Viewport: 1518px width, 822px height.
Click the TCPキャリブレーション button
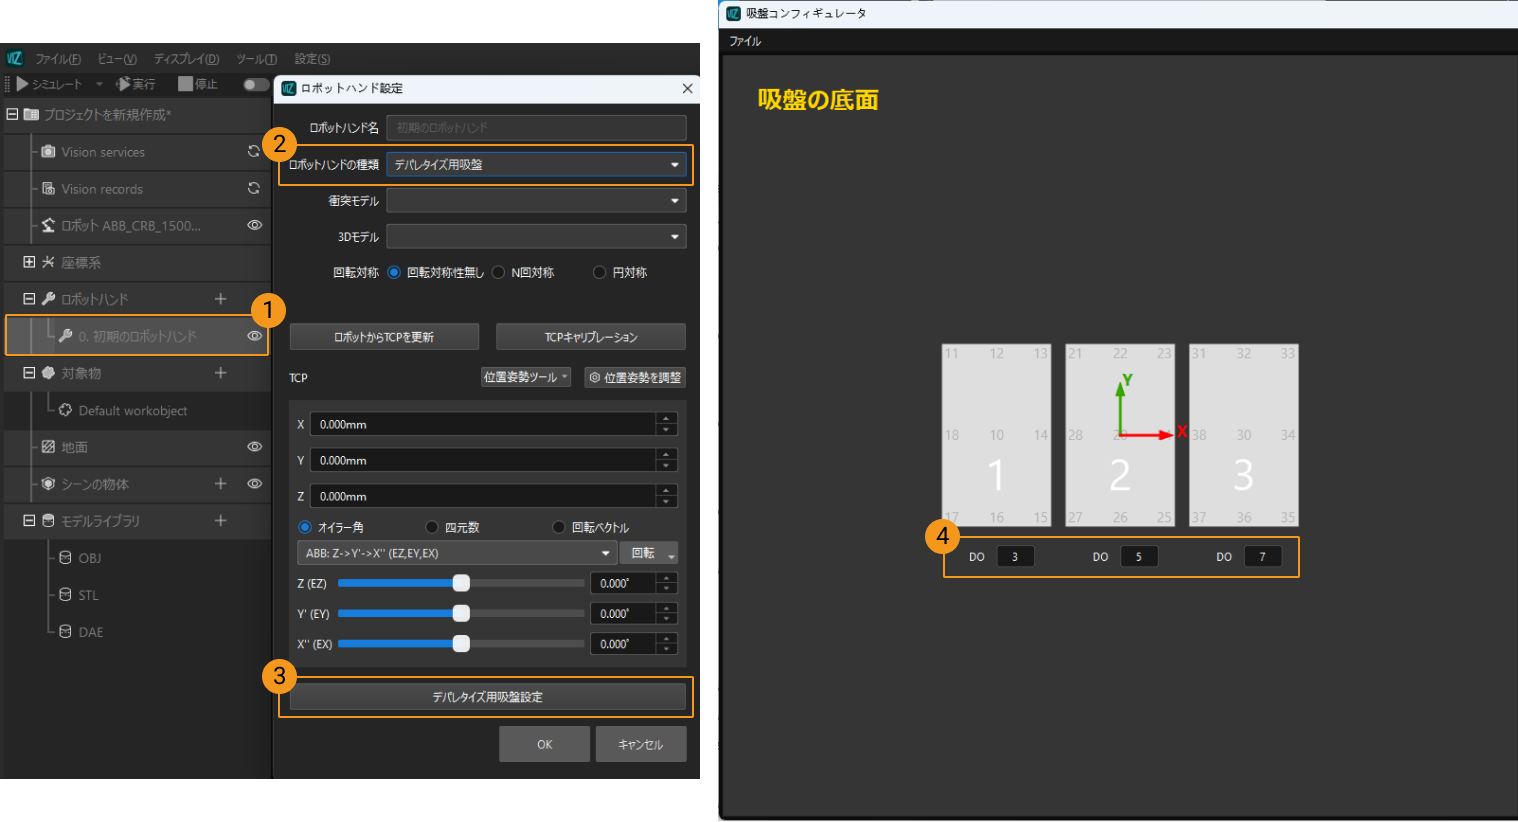590,337
